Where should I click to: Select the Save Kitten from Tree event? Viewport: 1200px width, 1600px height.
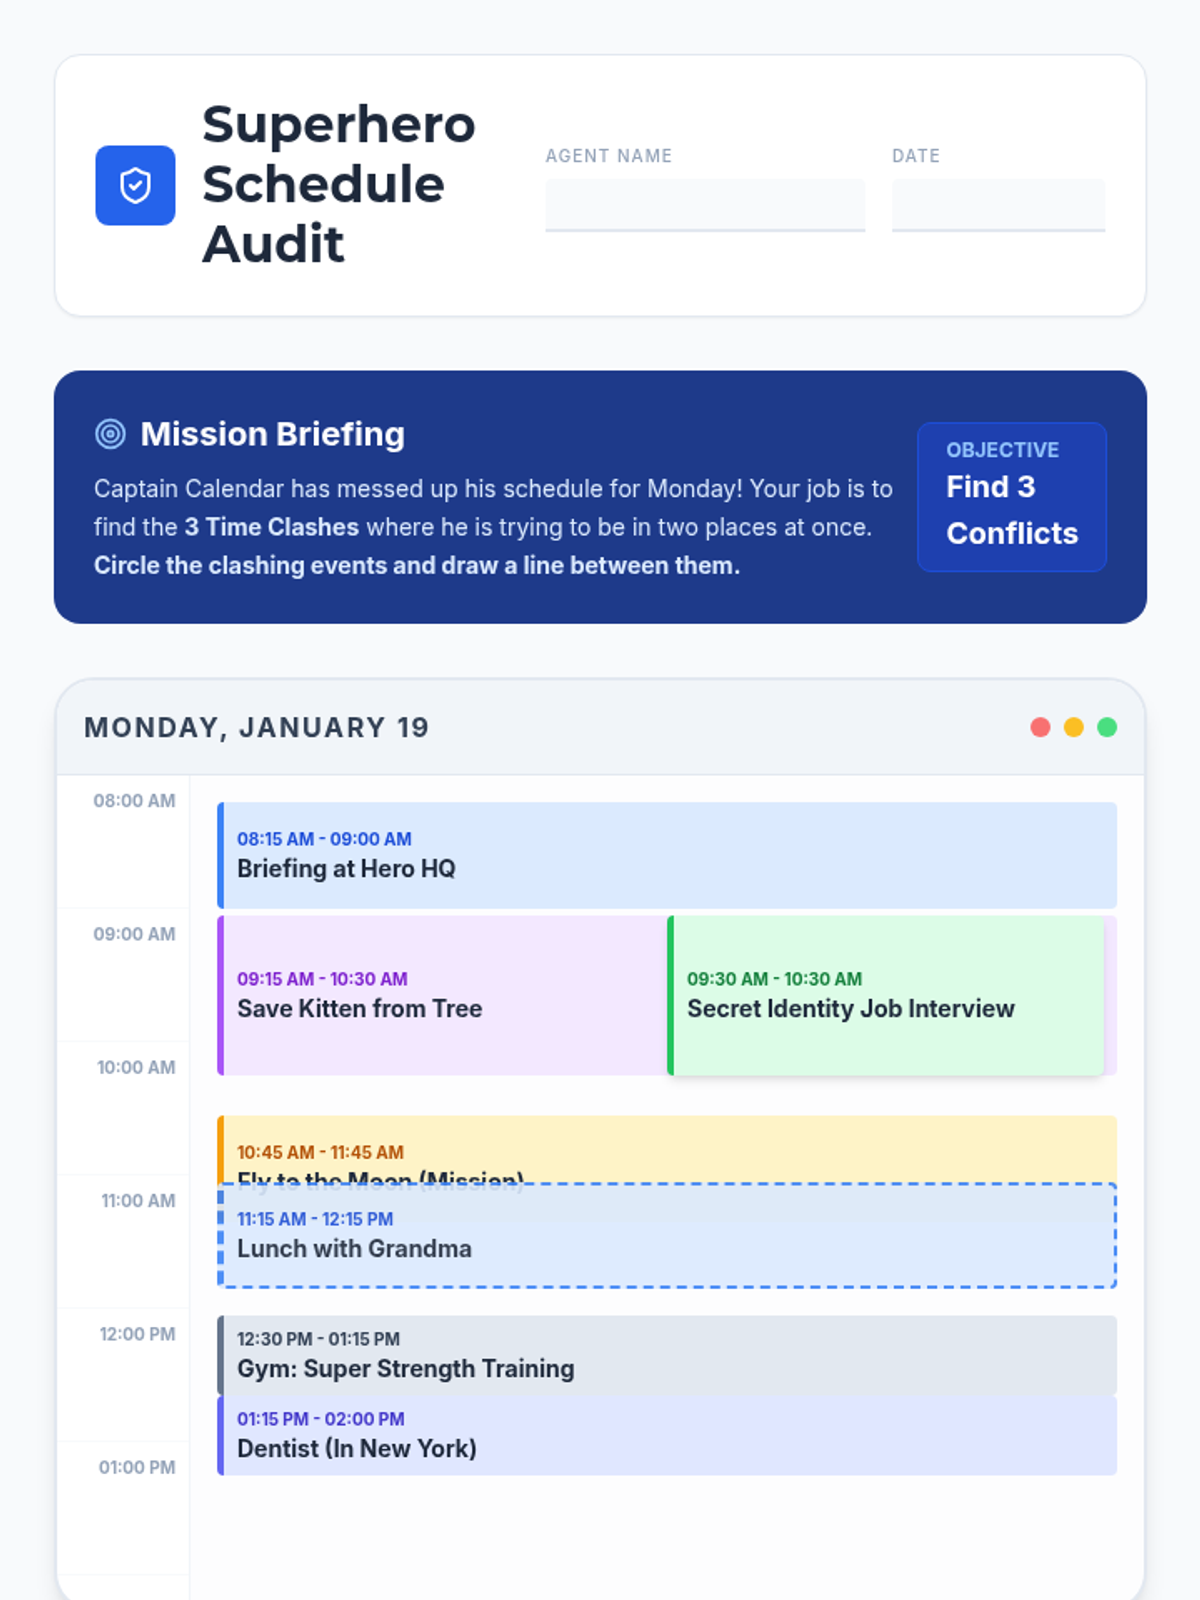pos(443,995)
